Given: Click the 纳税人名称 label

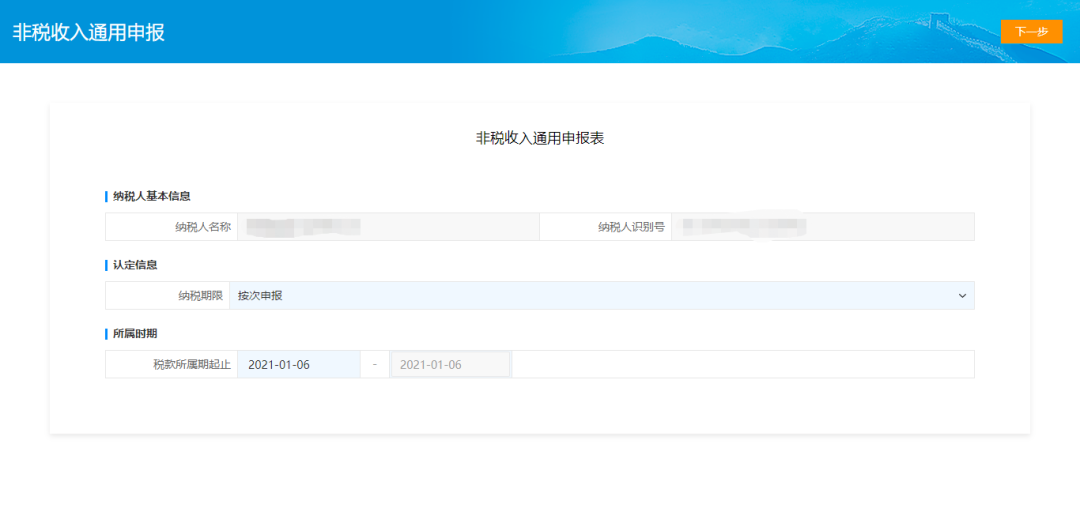Looking at the screenshot, I should 202,226.
